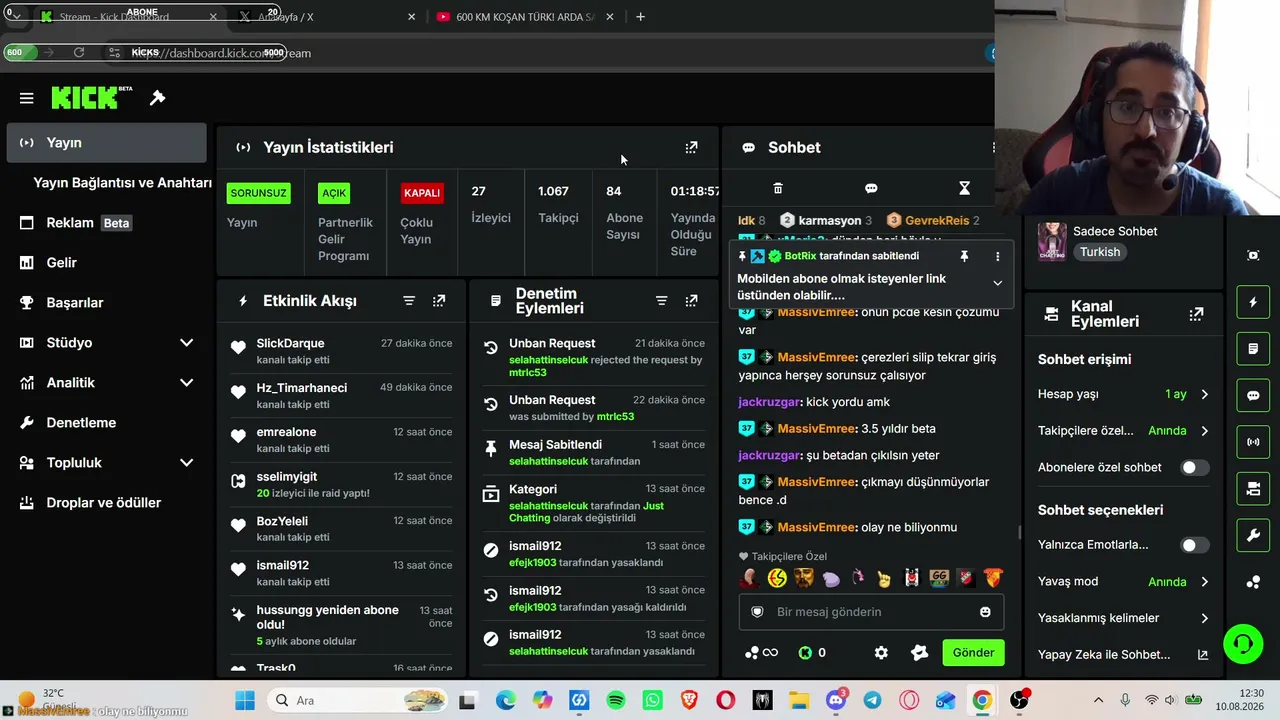This screenshot has width=1280, height=720.
Task: Open the Denetim Eylemleri filter icon
Action: pos(661,301)
